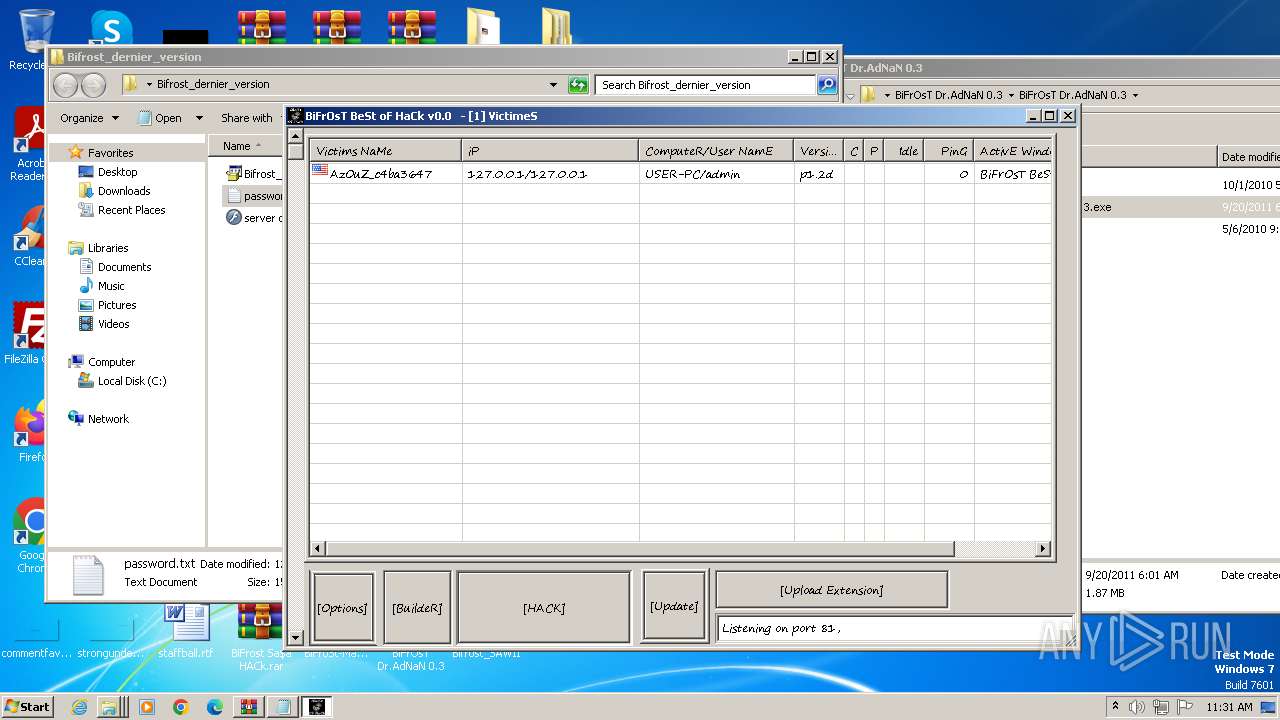Click the US flag icon of the victim
The width and height of the screenshot is (1280, 720).
tap(320, 172)
